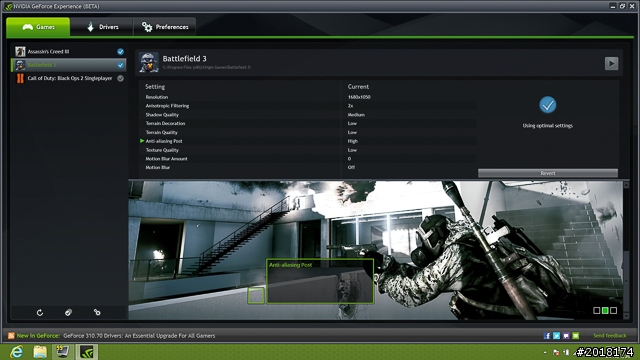Refresh the games list
Screen dimensions: 640x360
pyautogui.click(x=40, y=312)
